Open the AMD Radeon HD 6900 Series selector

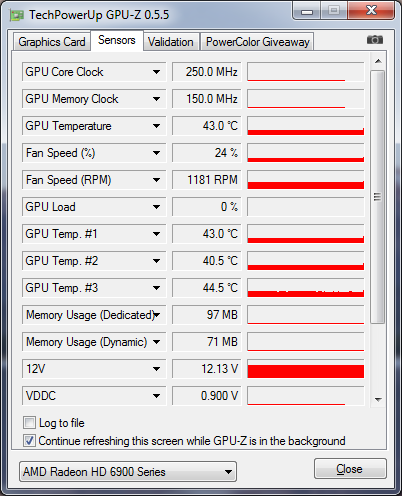(128, 472)
